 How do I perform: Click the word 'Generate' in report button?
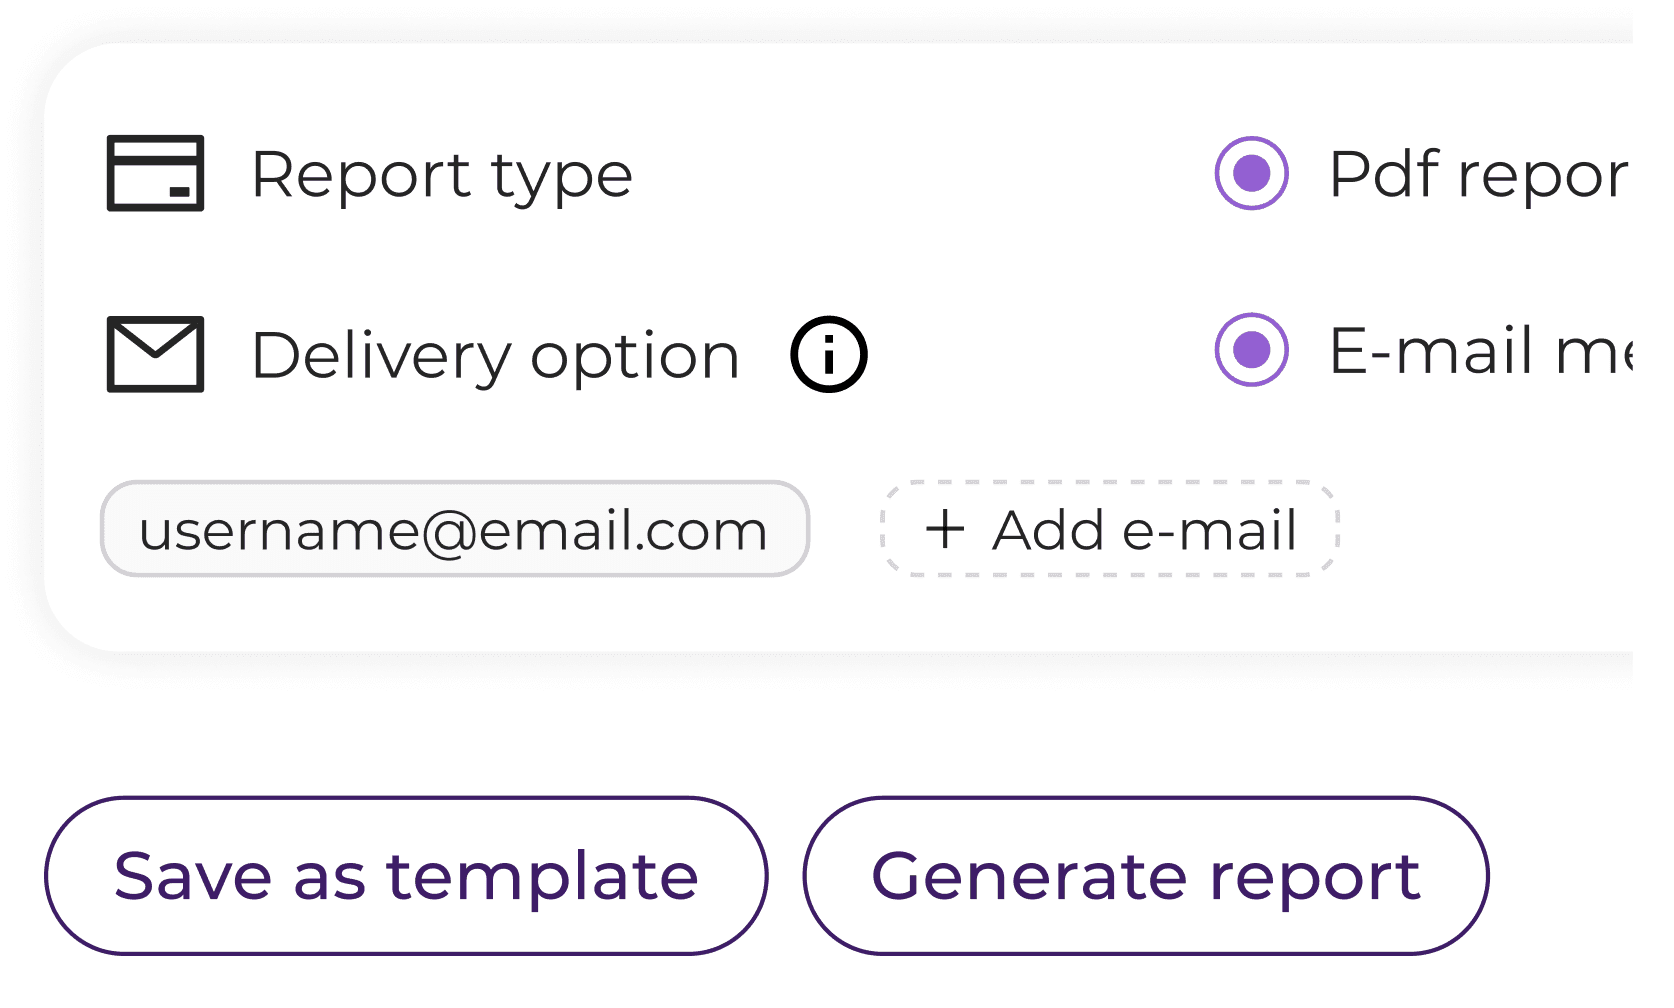1030,877
